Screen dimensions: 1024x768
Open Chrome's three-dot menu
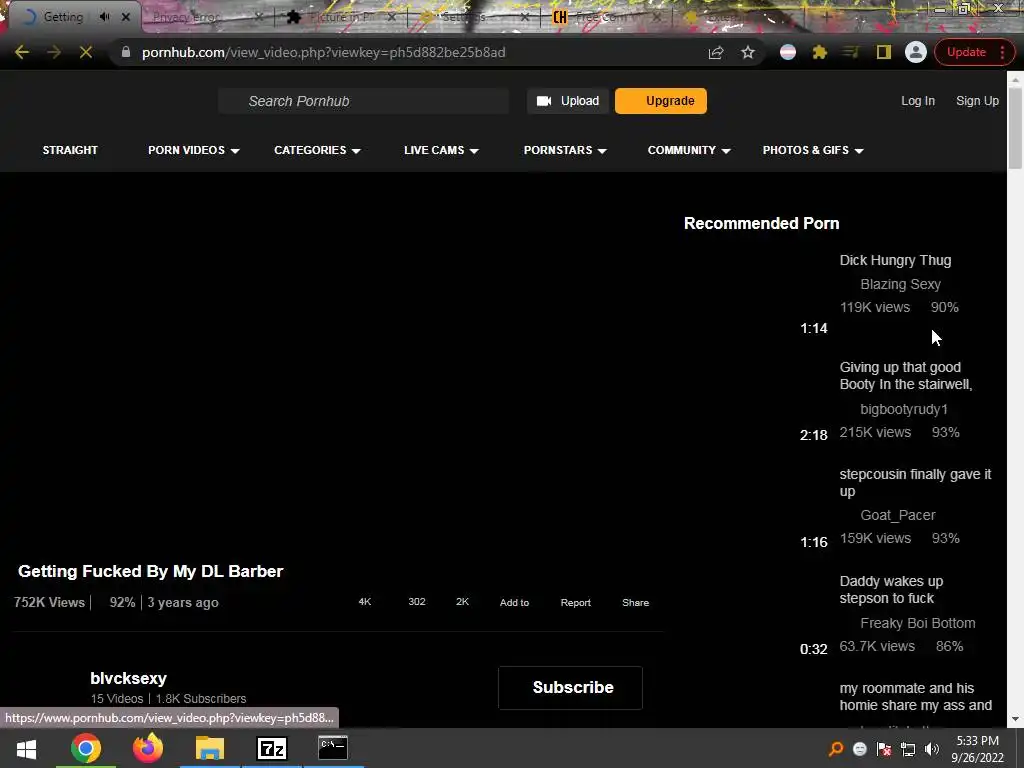[1002, 52]
